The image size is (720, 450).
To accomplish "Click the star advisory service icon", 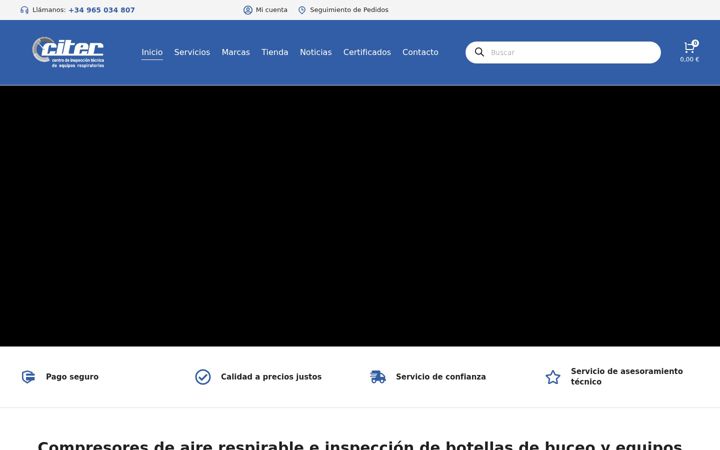I will point(552,377).
